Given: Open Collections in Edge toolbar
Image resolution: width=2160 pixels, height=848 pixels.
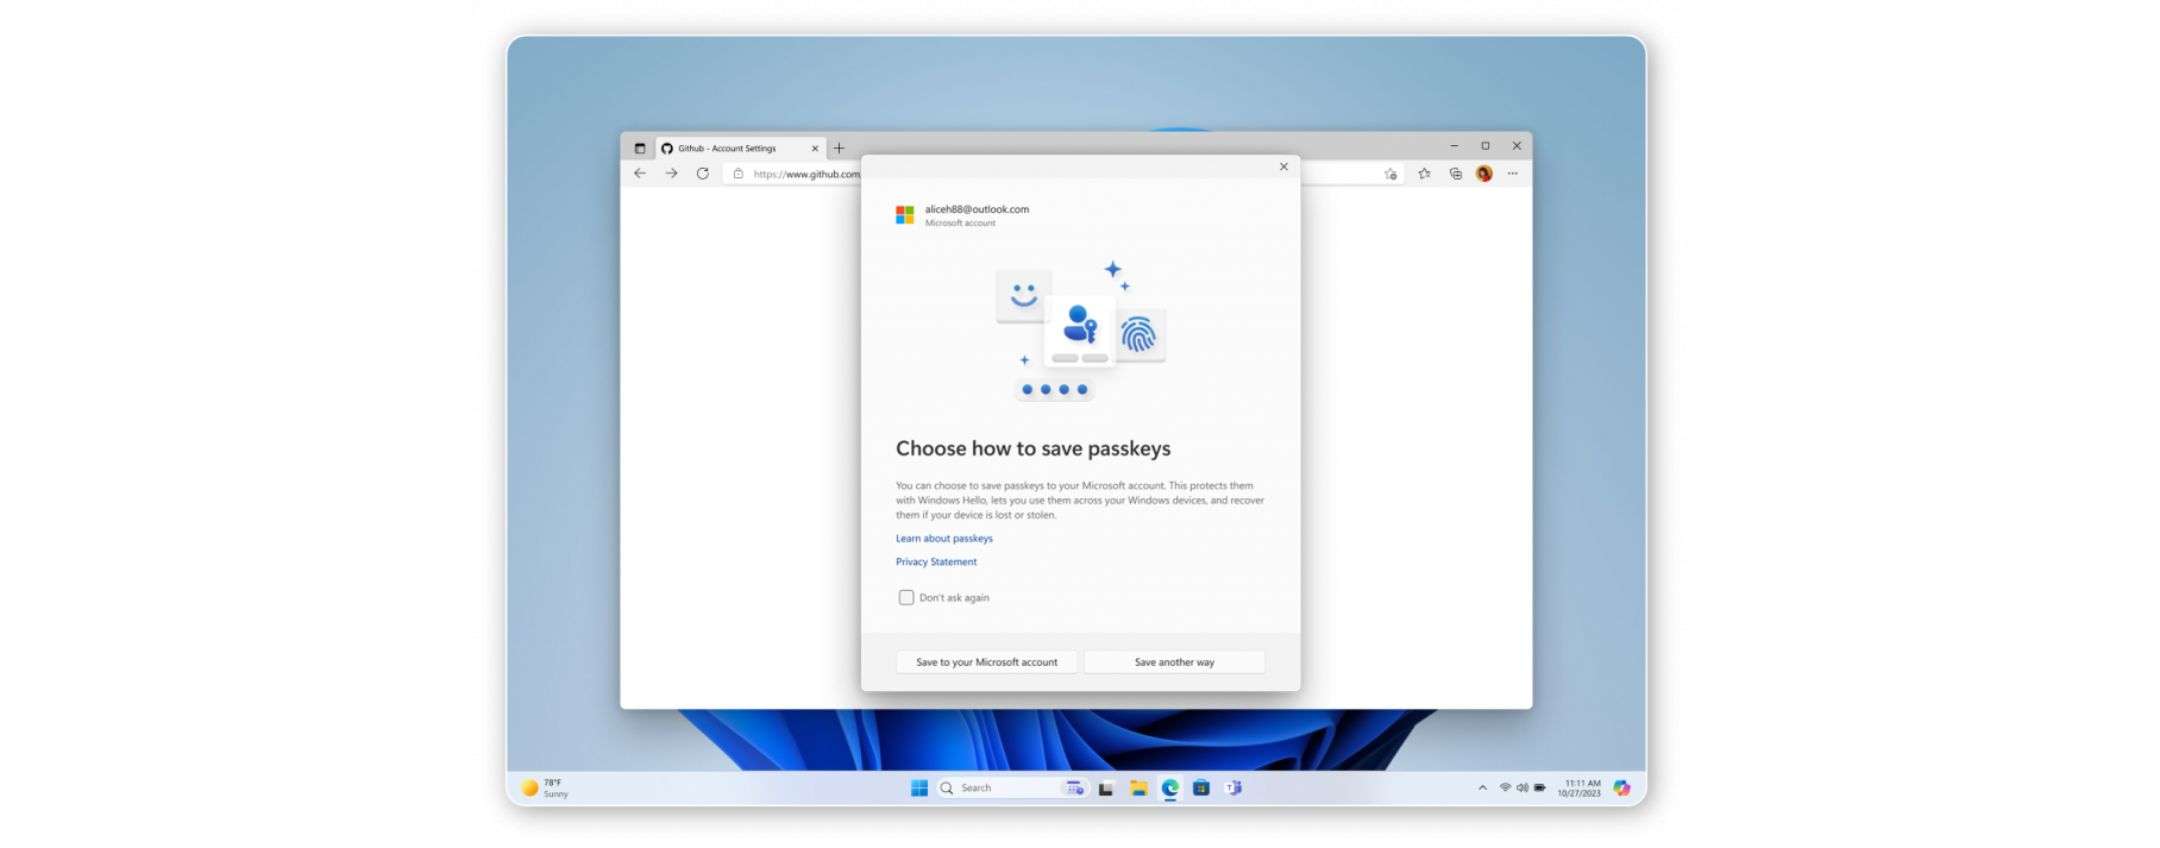Looking at the screenshot, I should pos(1455,174).
